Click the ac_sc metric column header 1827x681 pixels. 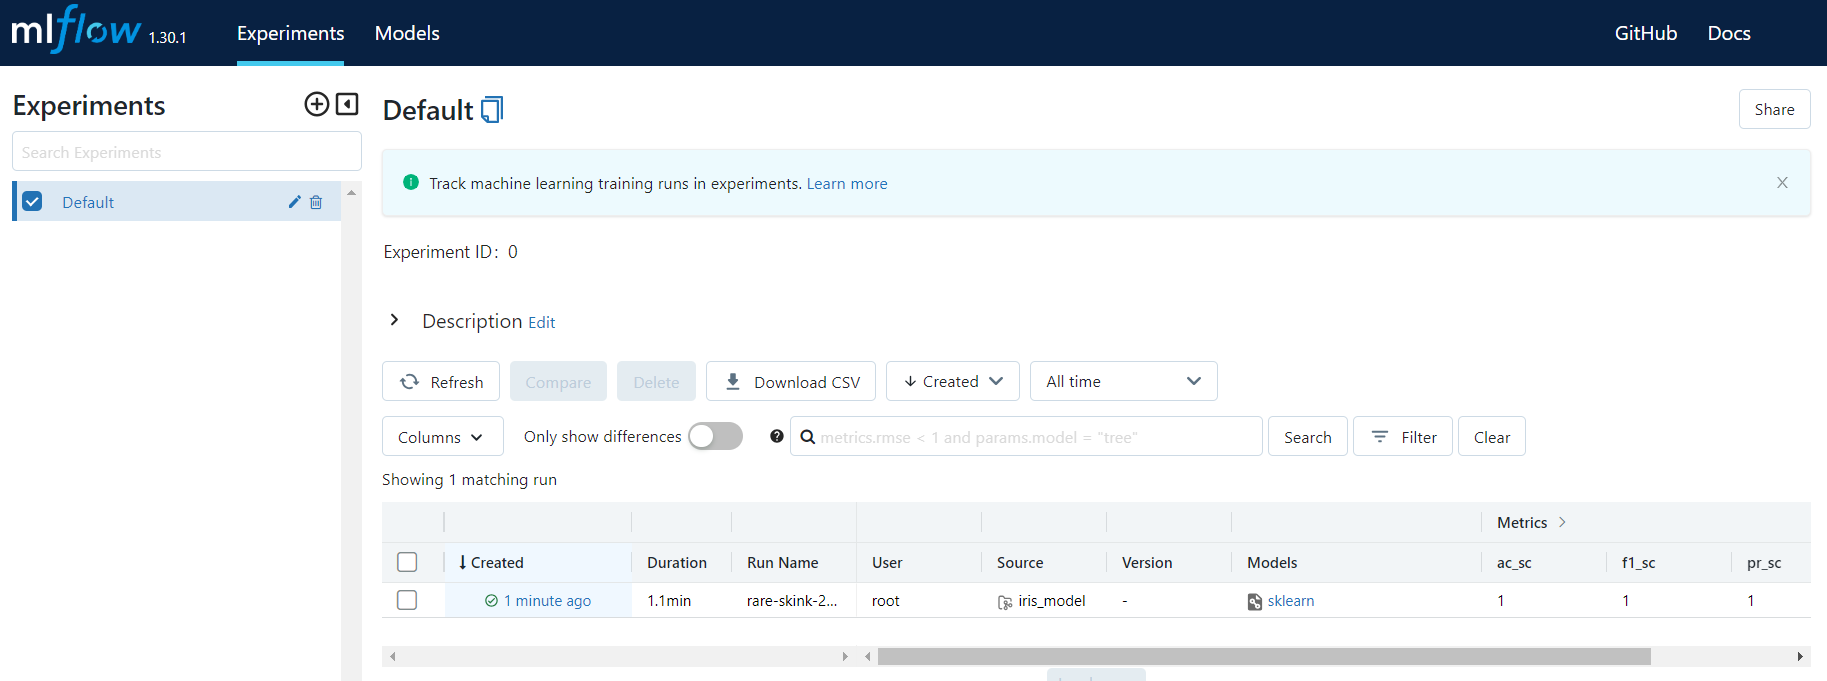(1514, 562)
